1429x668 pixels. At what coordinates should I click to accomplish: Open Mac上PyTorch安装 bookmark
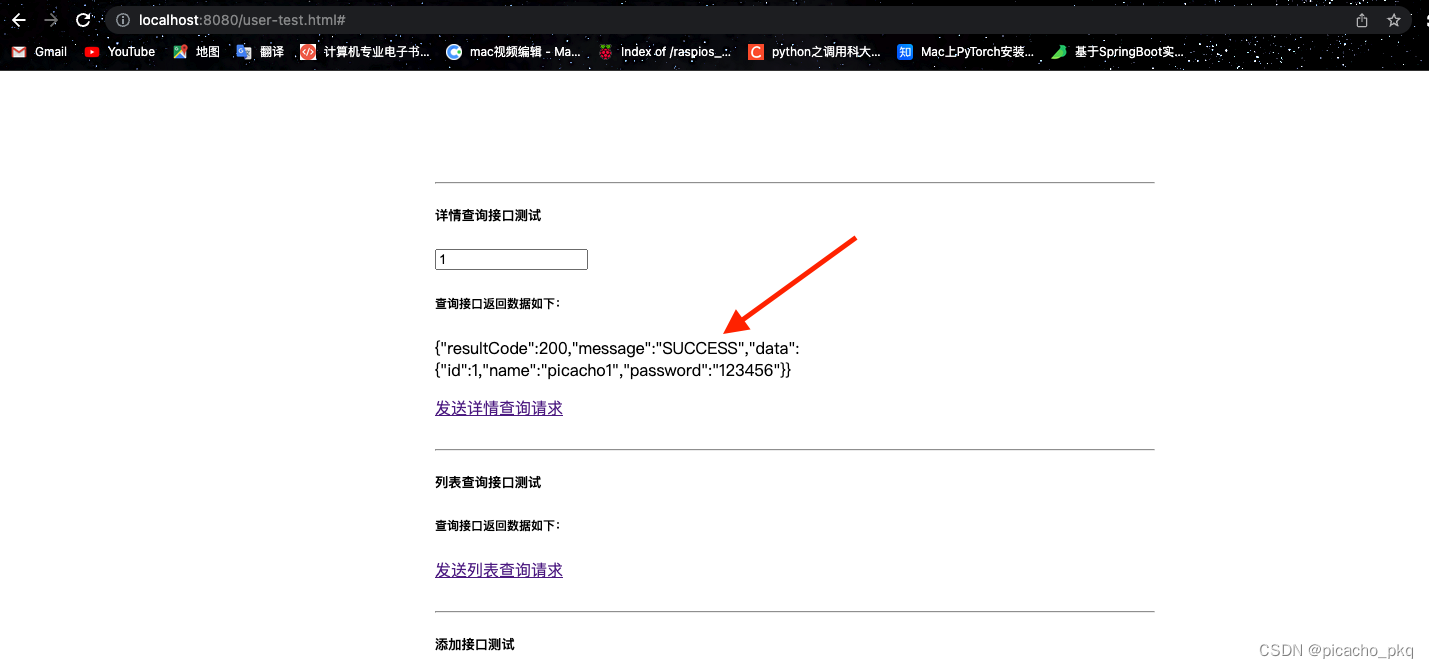tap(965, 52)
